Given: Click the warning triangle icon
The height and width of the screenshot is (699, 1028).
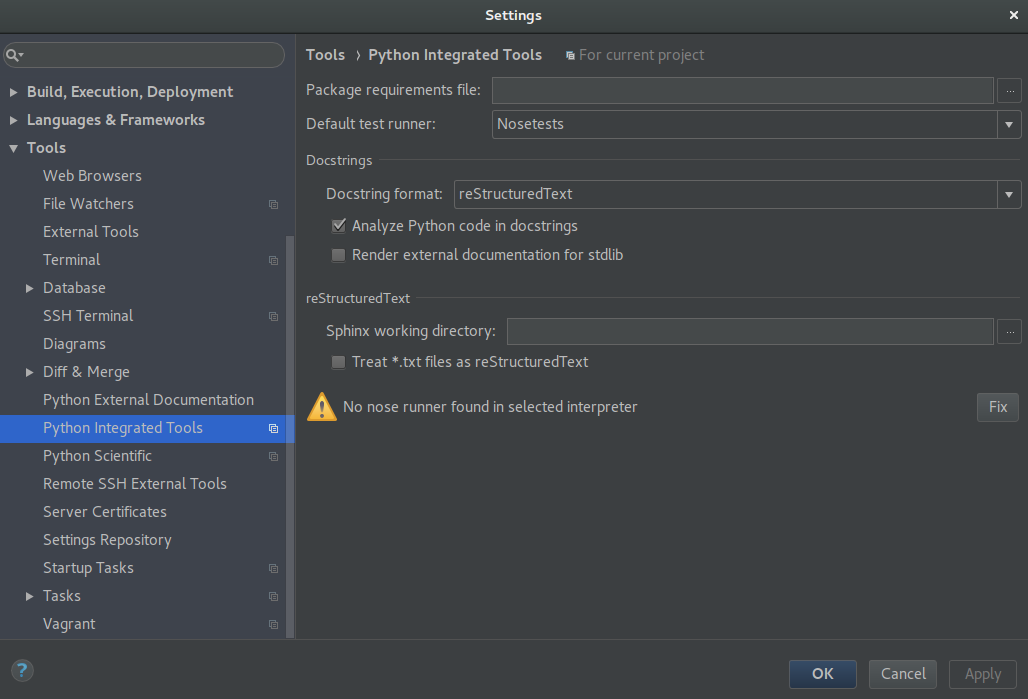Looking at the screenshot, I should 322,407.
